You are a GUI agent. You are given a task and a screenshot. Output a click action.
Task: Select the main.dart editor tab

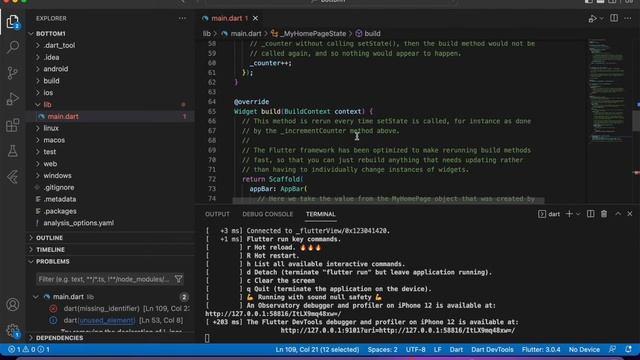point(227,18)
